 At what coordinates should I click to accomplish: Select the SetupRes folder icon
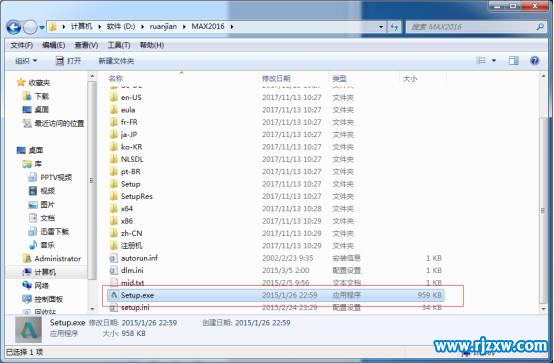[x=114, y=196]
